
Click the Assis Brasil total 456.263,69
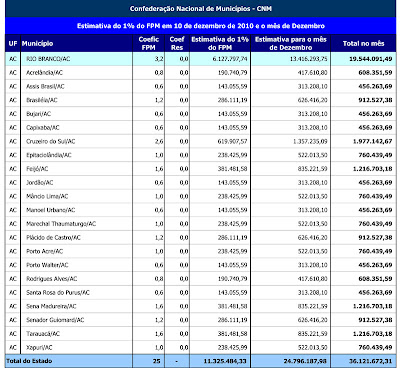(375, 86)
